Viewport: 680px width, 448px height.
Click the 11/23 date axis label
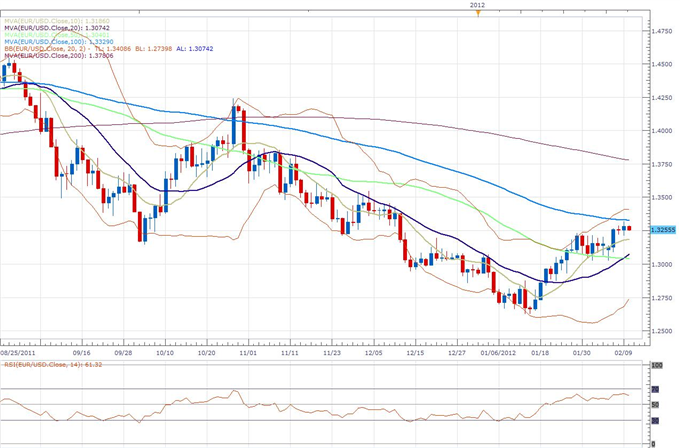332,353
